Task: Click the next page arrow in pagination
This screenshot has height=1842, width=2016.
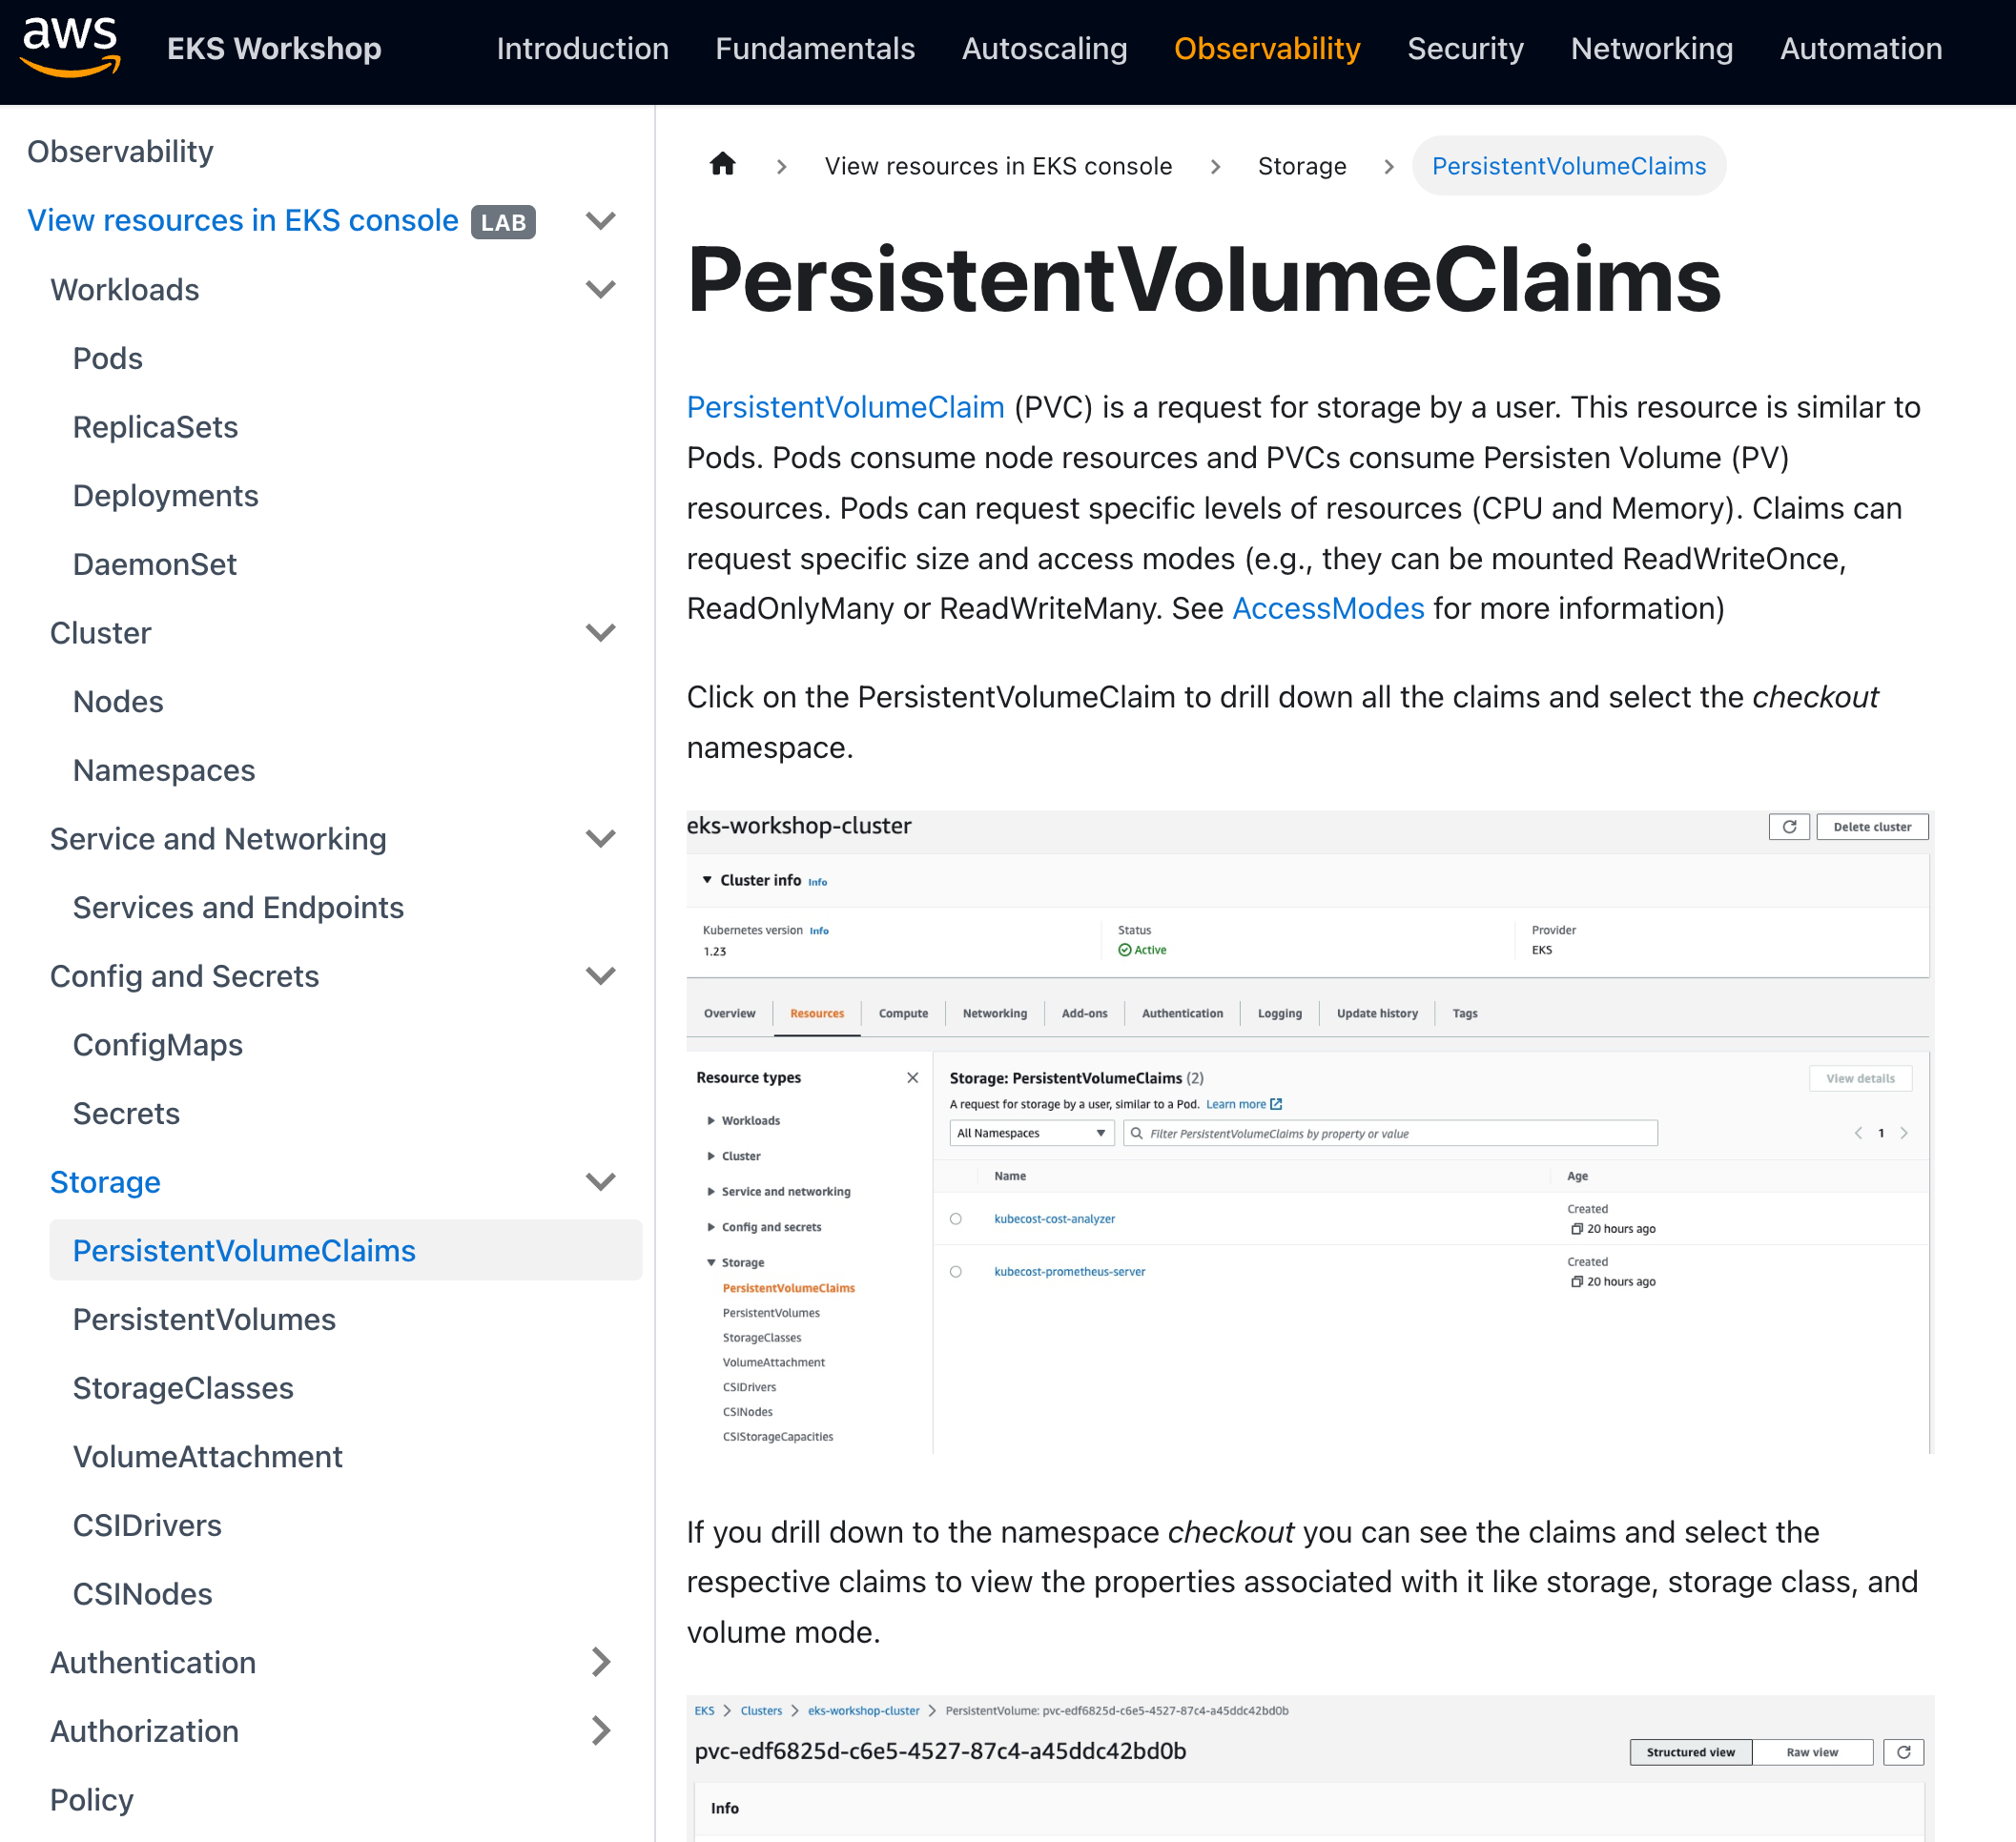Action: coord(1904,1133)
